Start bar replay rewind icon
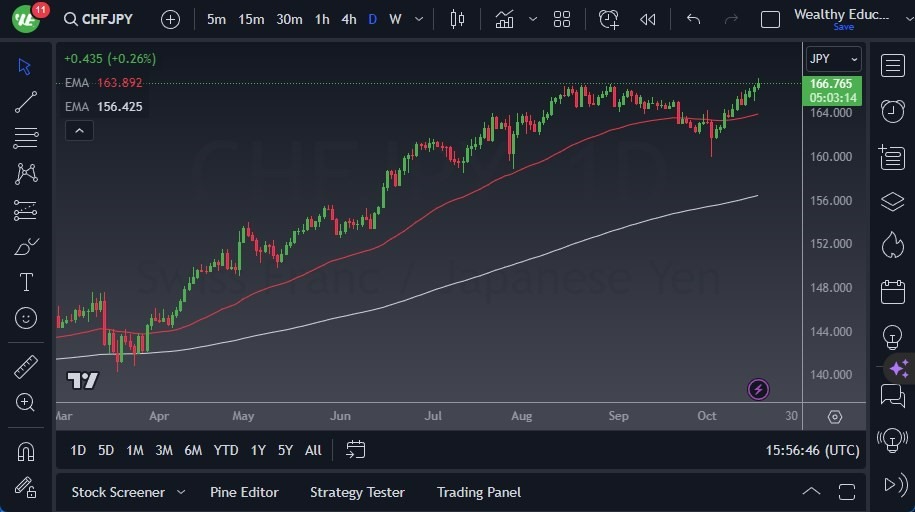Viewport: 915px width, 512px height. 647,19
